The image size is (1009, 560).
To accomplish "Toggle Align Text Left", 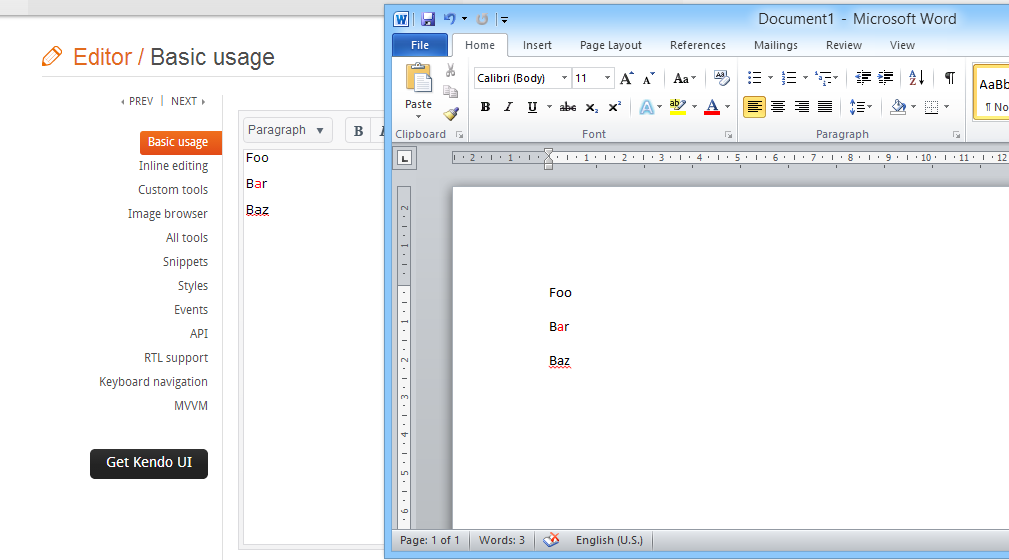I will [754, 107].
